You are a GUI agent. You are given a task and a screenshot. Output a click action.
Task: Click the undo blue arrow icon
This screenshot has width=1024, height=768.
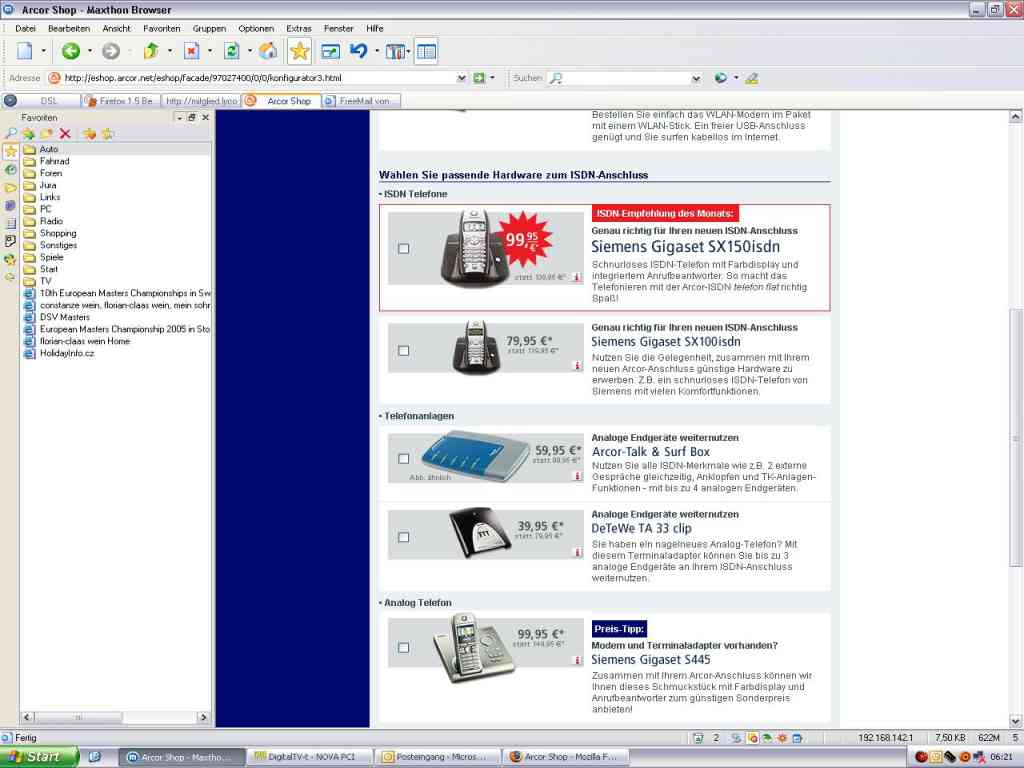359,51
